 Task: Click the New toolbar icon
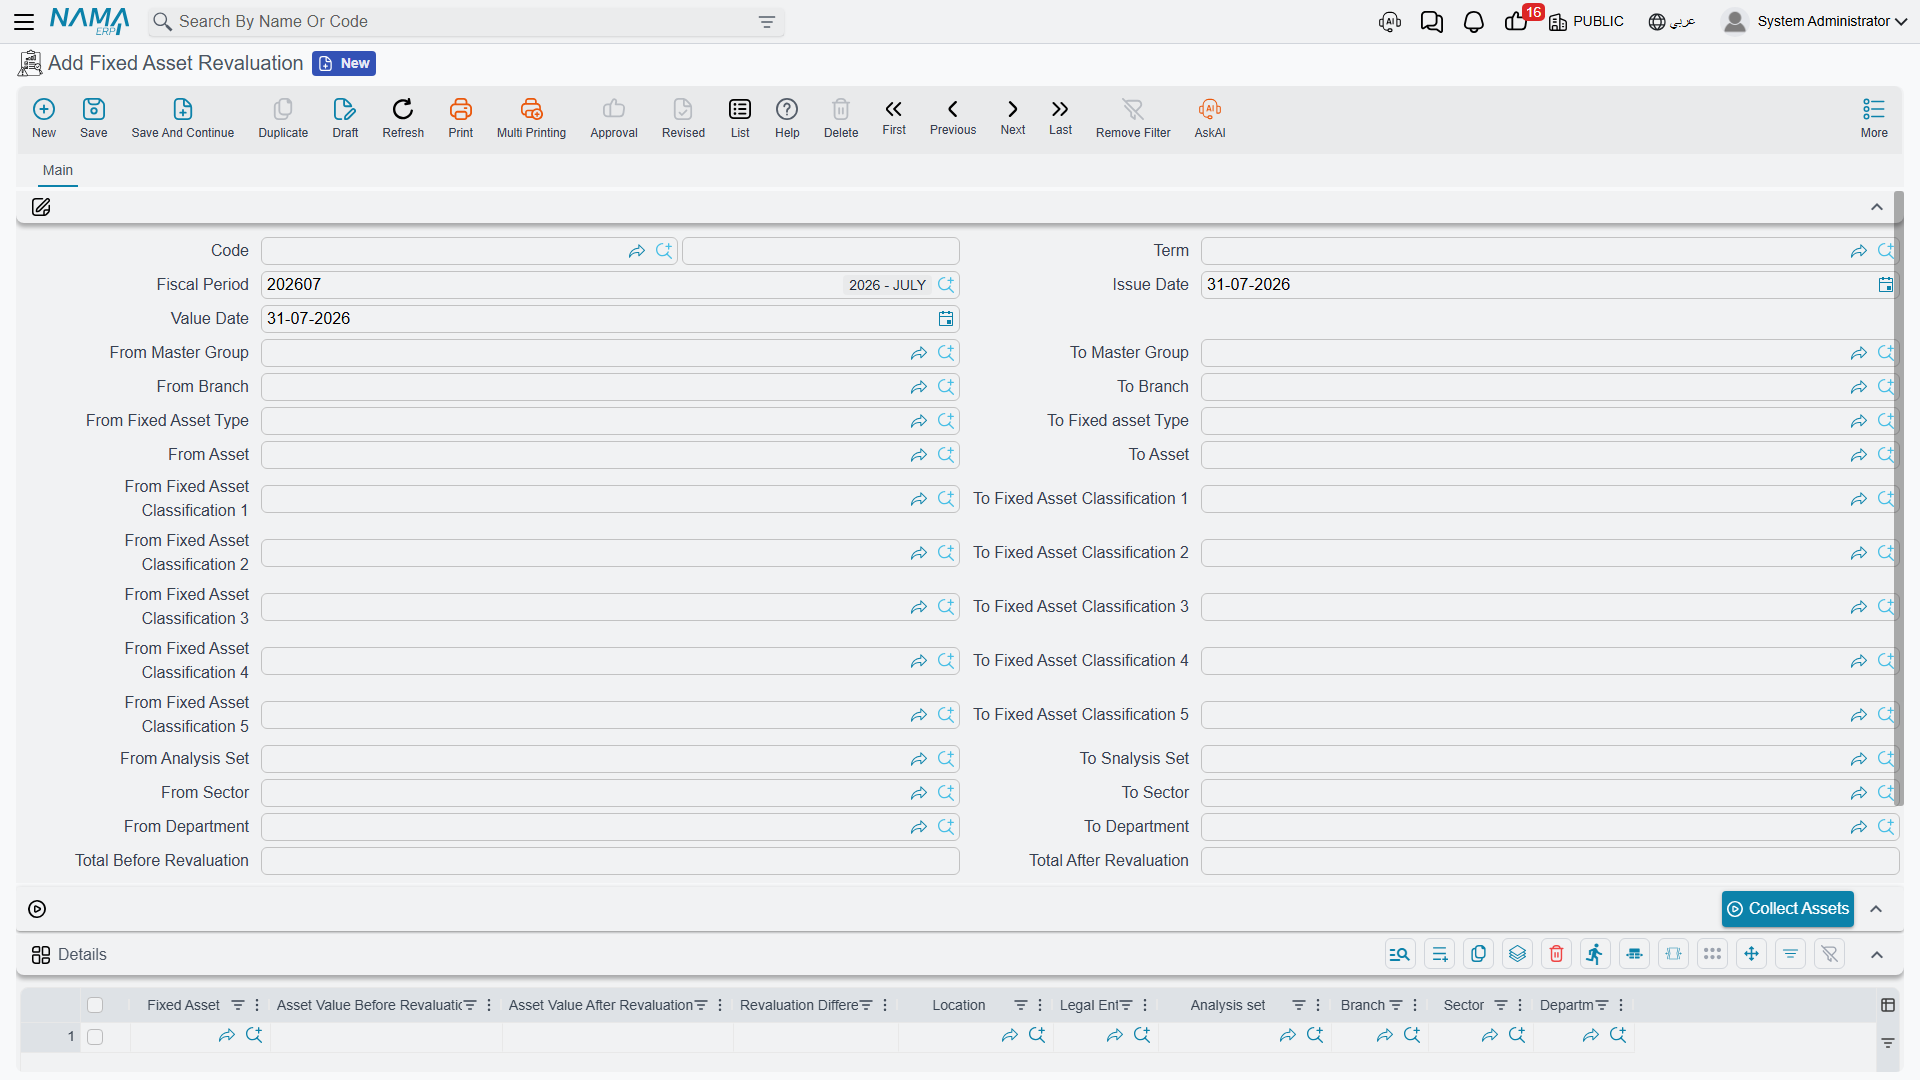pos(44,118)
